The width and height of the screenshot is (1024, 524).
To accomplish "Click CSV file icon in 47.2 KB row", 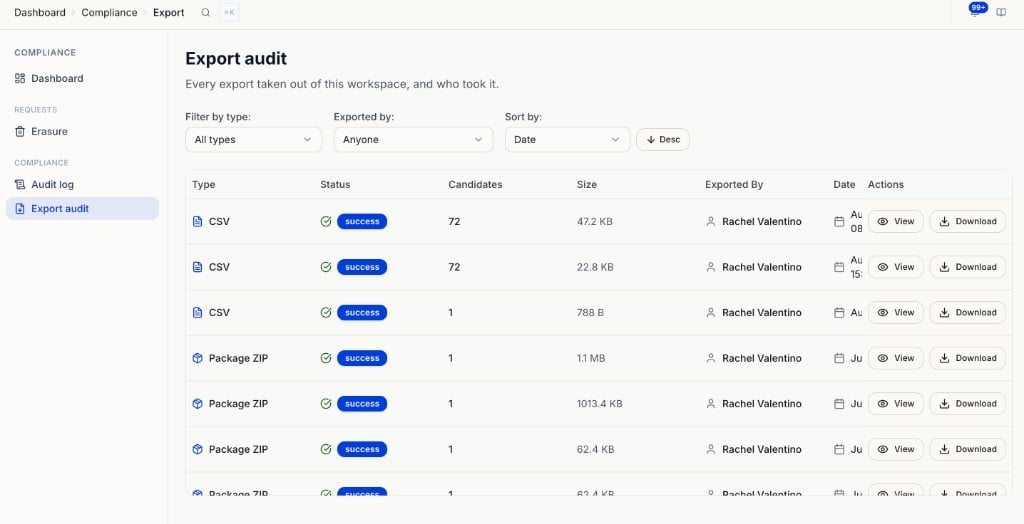I will click(x=197, y=221).
